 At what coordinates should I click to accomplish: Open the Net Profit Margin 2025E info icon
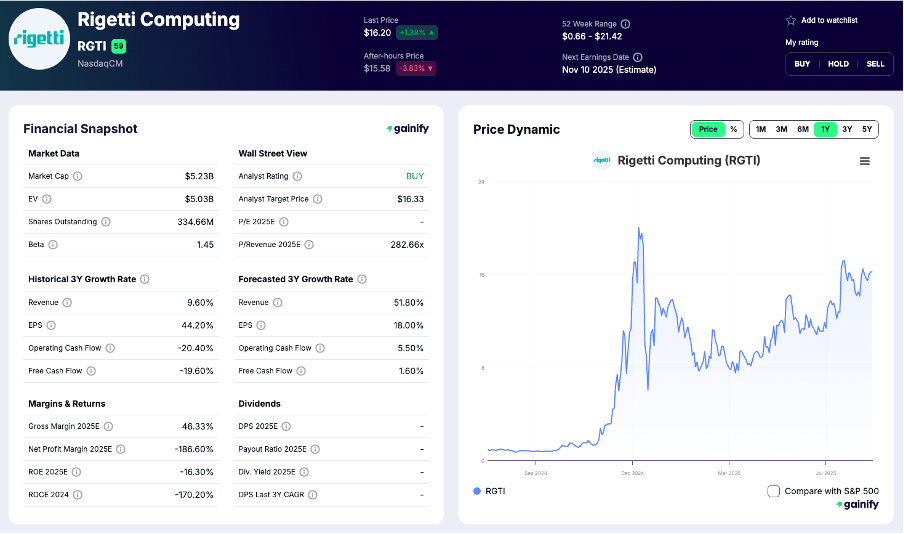tap(120, 449)
